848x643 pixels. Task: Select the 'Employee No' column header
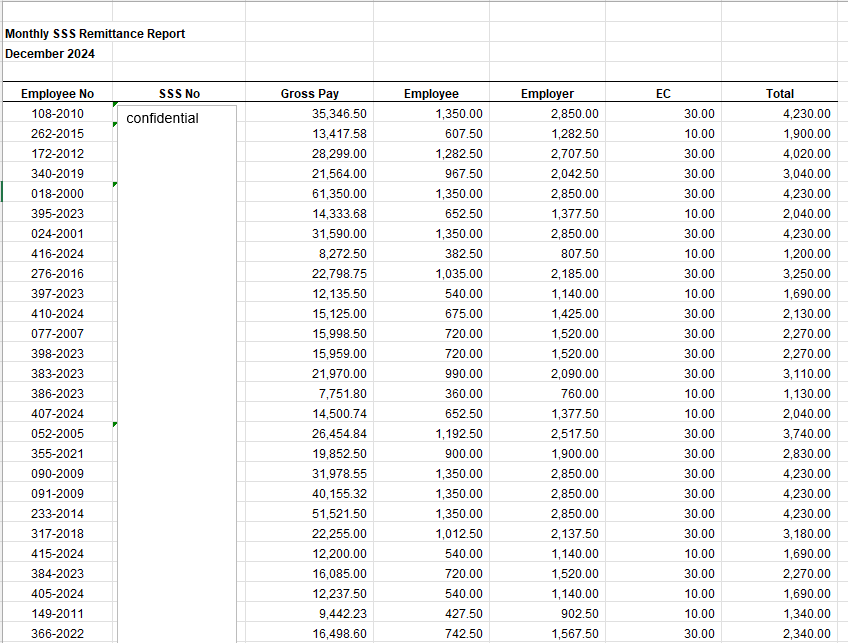tap(57, 94)
